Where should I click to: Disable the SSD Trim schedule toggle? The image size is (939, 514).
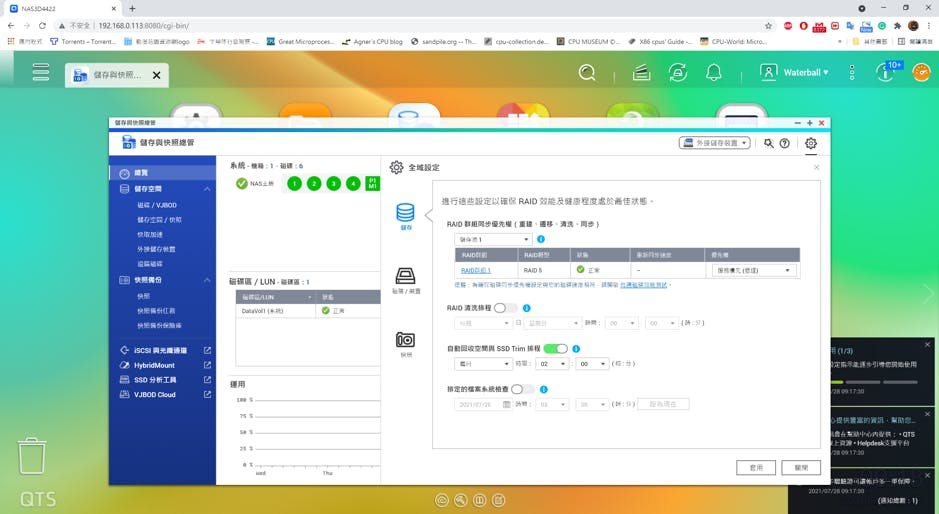(556, 349)
